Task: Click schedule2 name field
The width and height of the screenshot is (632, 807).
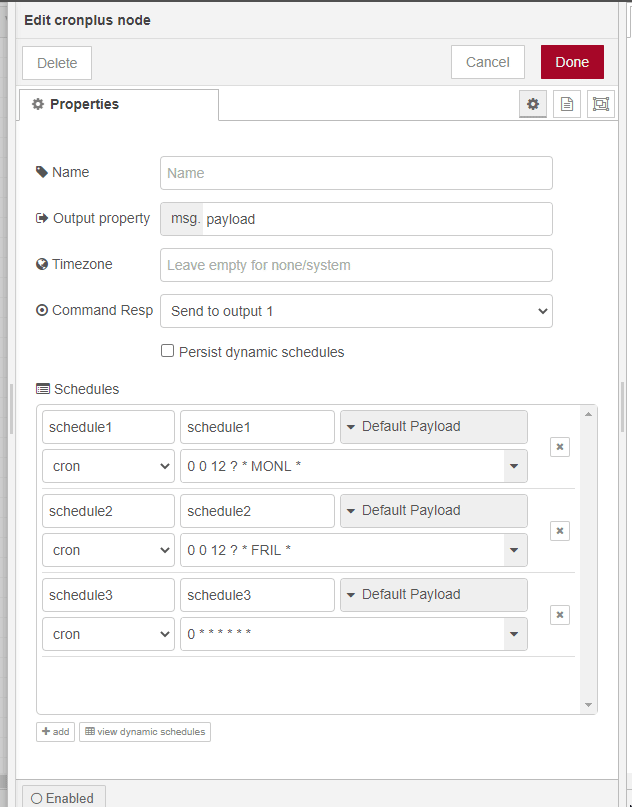Action: click(x=108, y=511)
